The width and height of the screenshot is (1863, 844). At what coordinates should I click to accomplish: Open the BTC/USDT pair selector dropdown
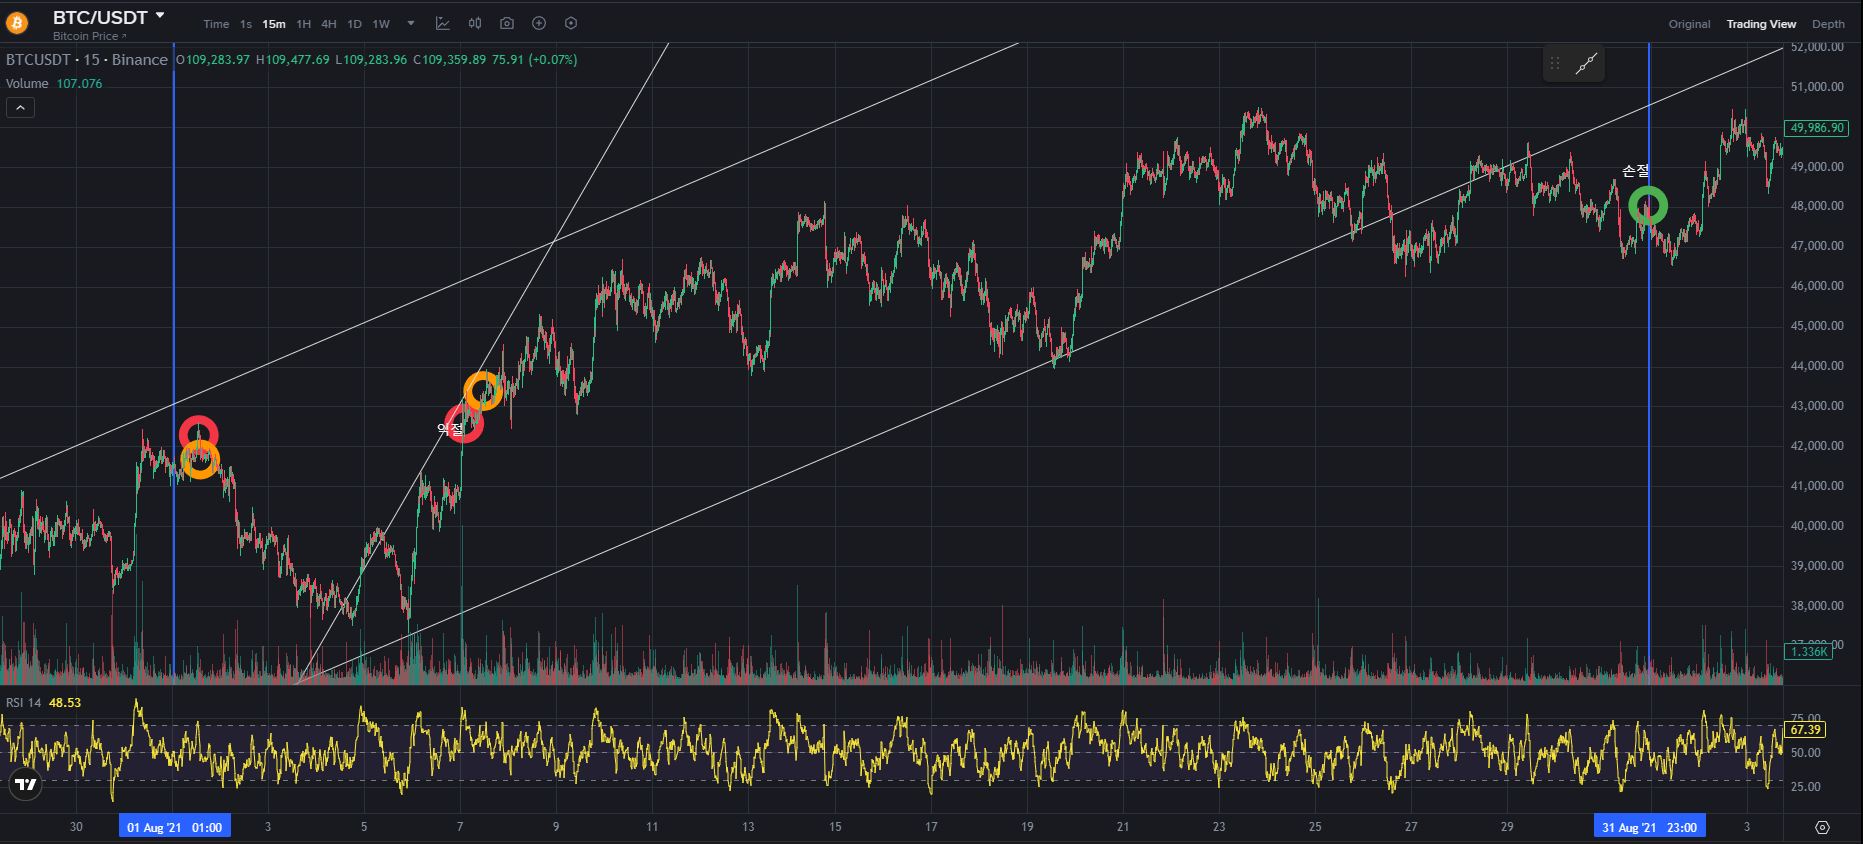click(160, 16)
